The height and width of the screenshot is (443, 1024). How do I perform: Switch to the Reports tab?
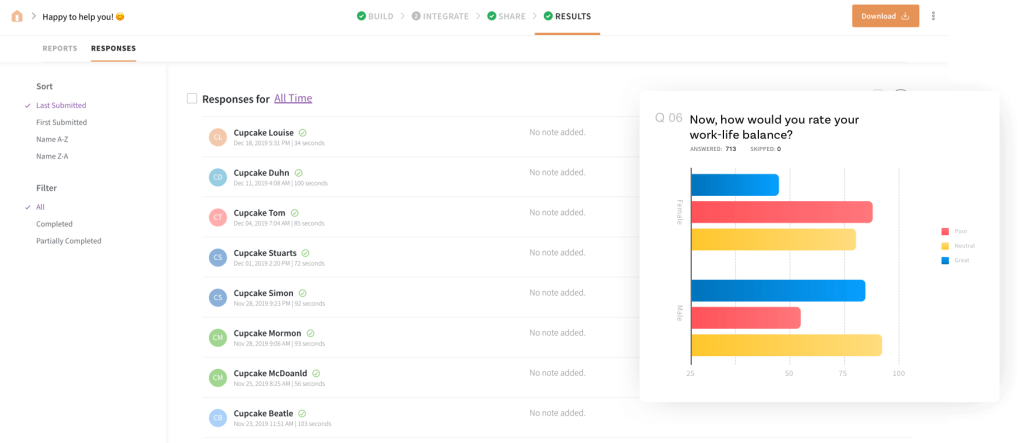click(x=59, y=48)
